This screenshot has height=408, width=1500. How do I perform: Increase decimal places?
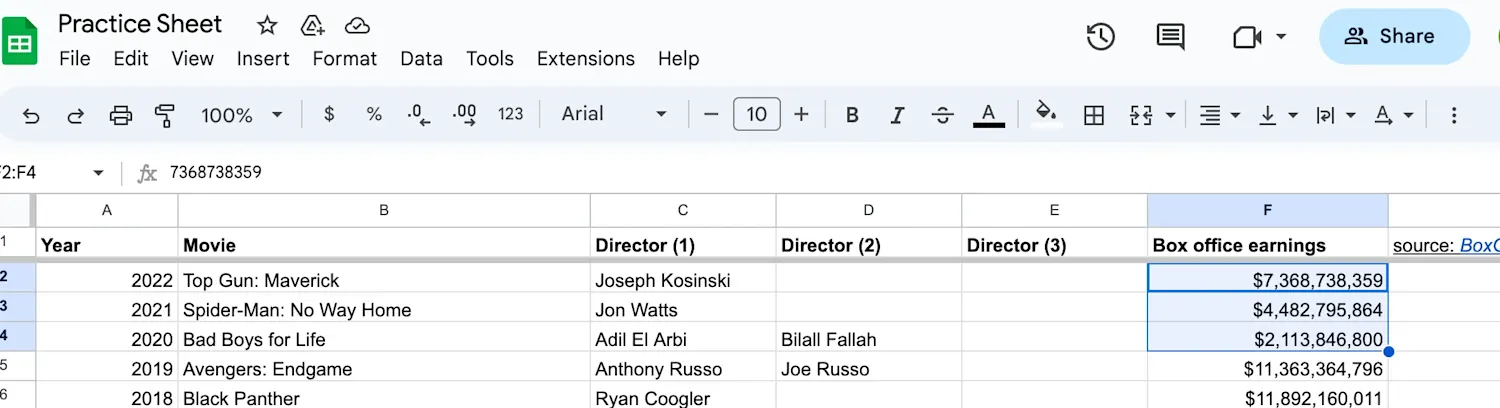pos(464,115)
